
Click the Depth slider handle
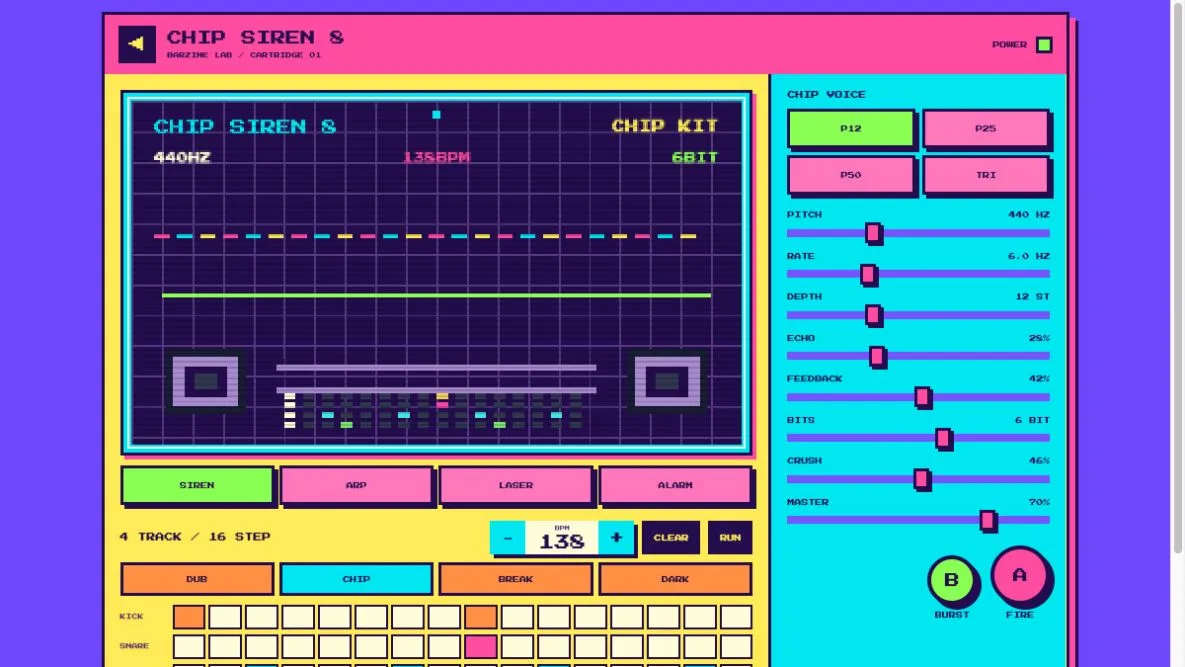(873, 315)
